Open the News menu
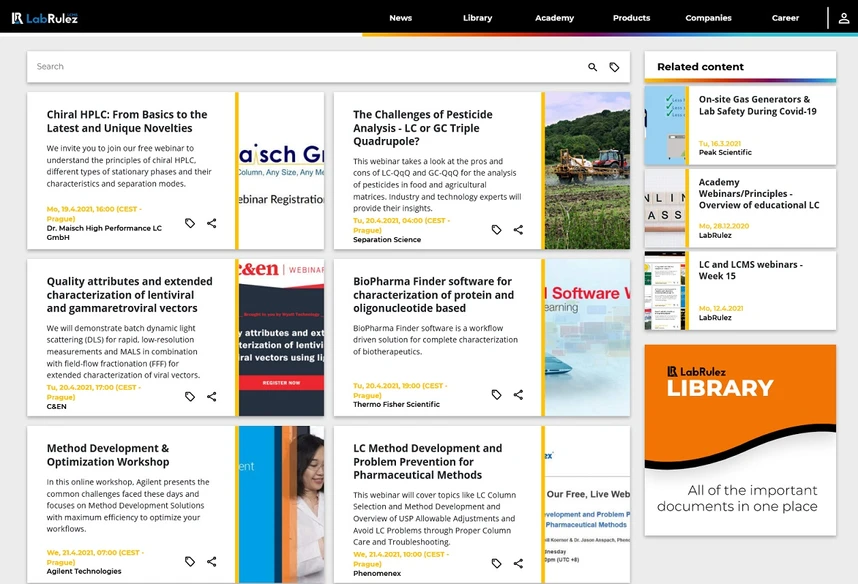 tap(401, 18)
